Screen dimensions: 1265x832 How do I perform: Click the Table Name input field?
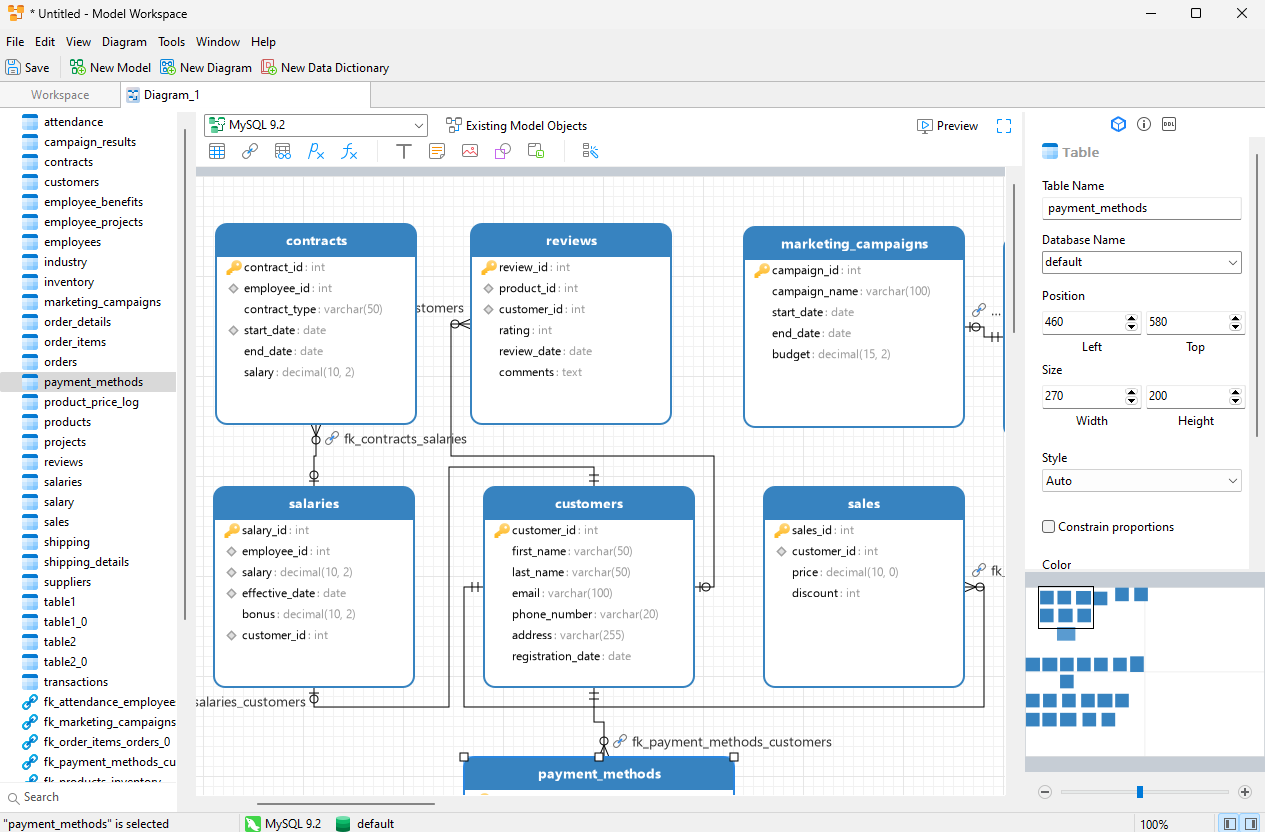(x=1141, y=208)
